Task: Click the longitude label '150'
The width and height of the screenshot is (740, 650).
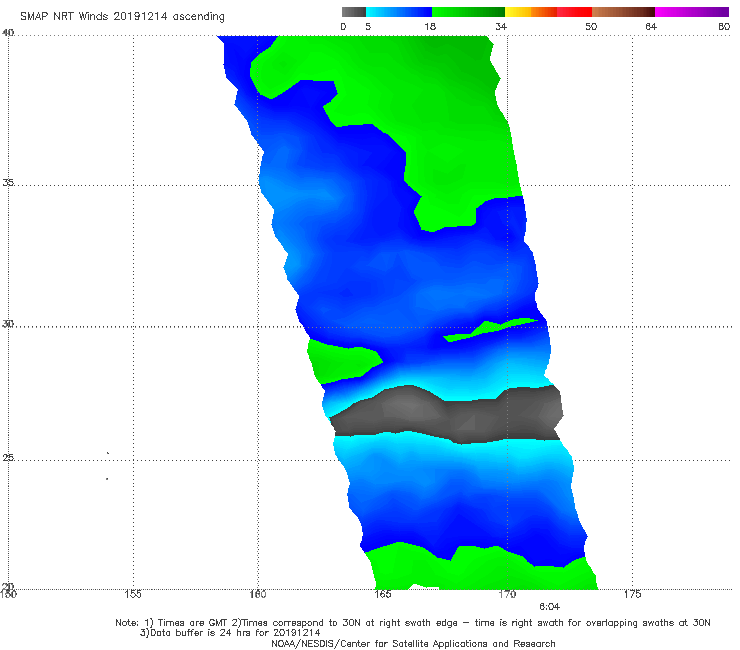Action: (8, 594)
